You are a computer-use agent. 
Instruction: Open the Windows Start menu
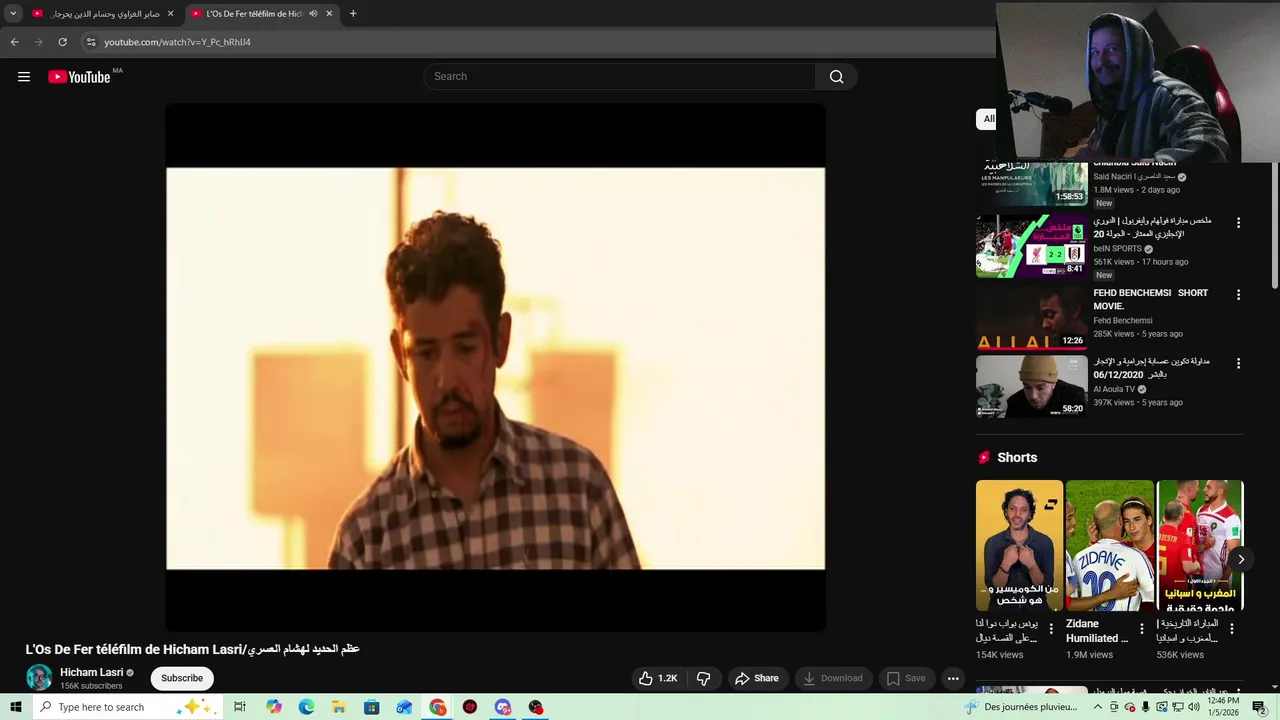15,707
